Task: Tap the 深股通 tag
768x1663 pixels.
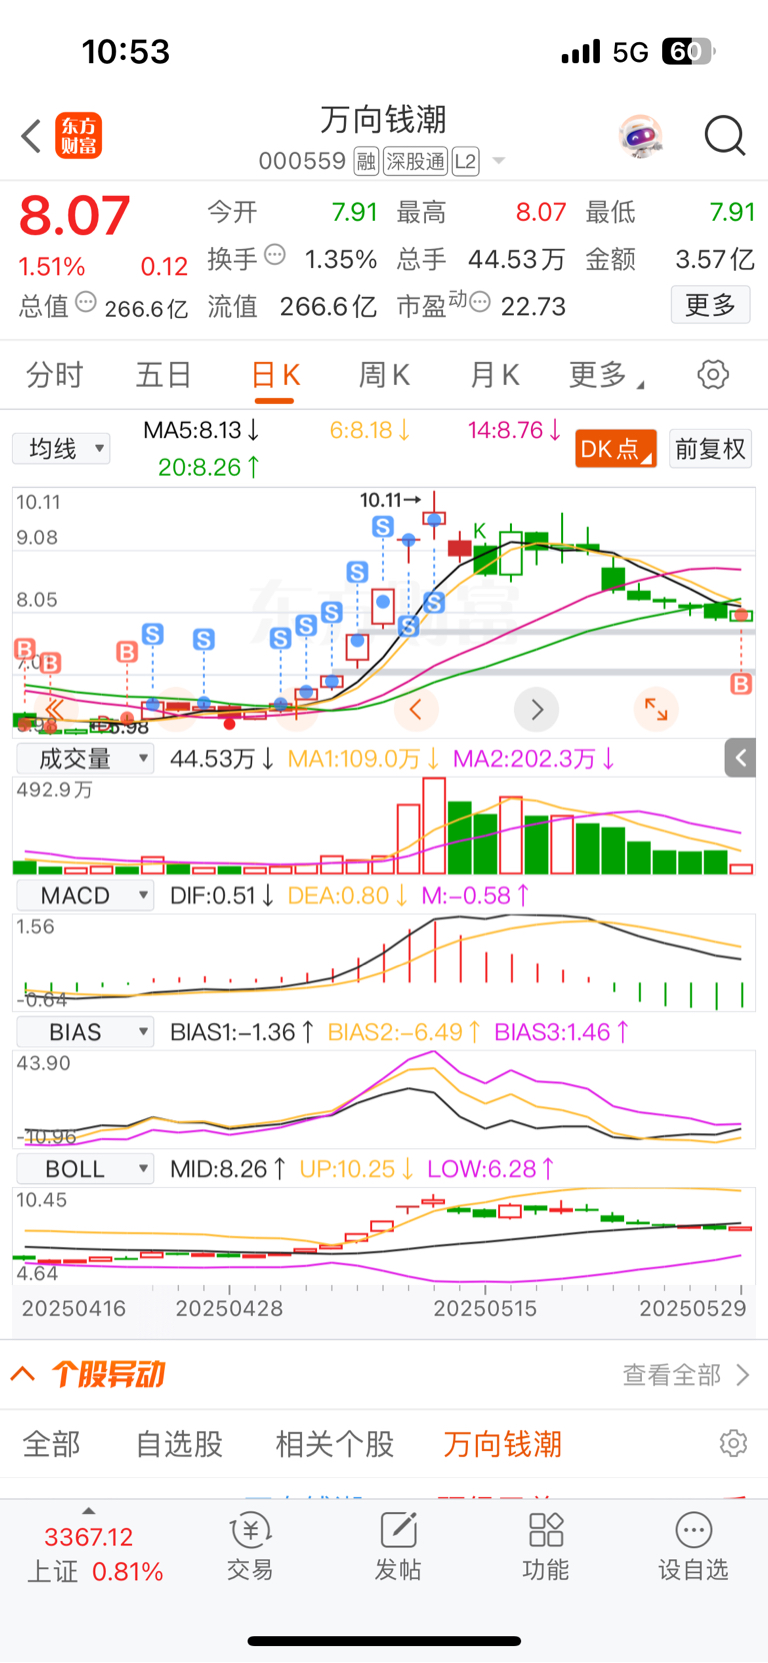Action: click(416, 161)
